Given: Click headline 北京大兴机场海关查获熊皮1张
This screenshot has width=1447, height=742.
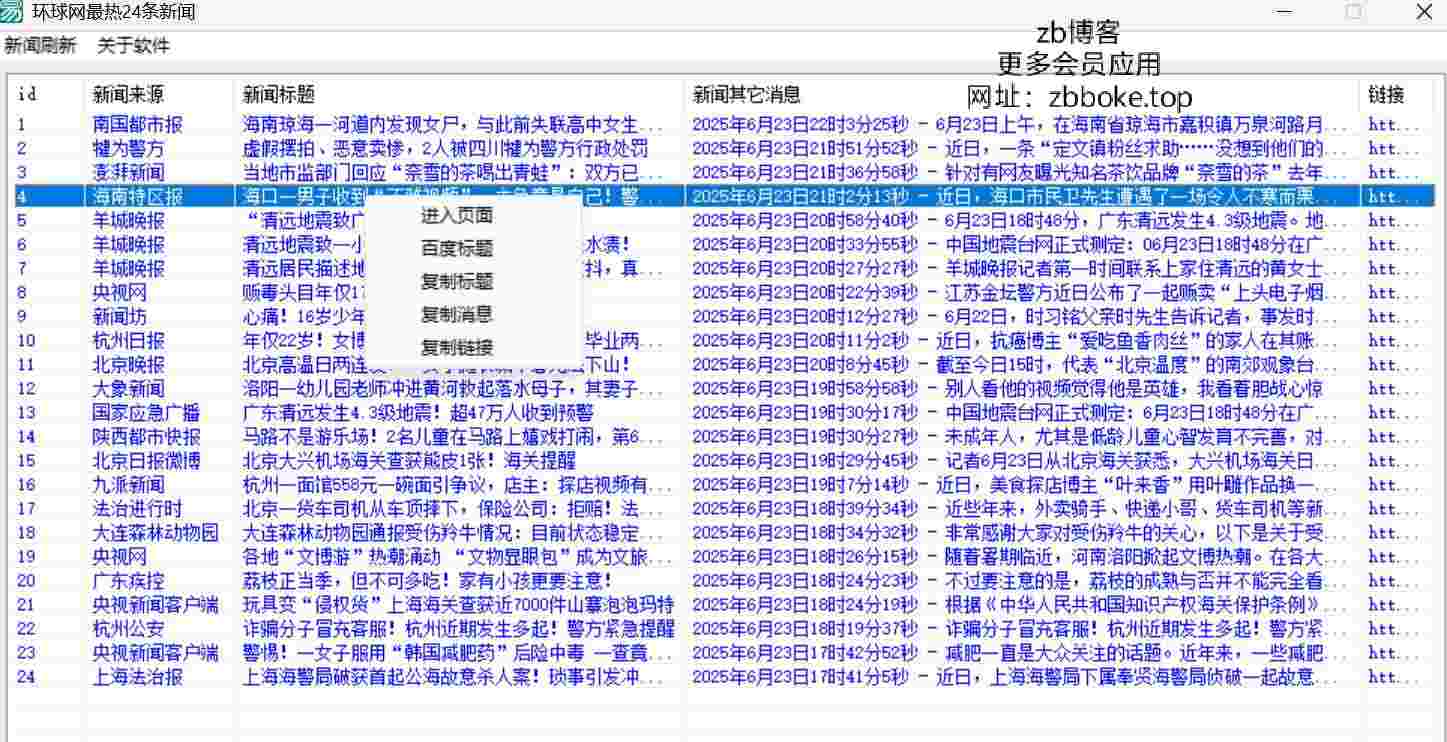Looking at the screenshot, I should 410,461.
